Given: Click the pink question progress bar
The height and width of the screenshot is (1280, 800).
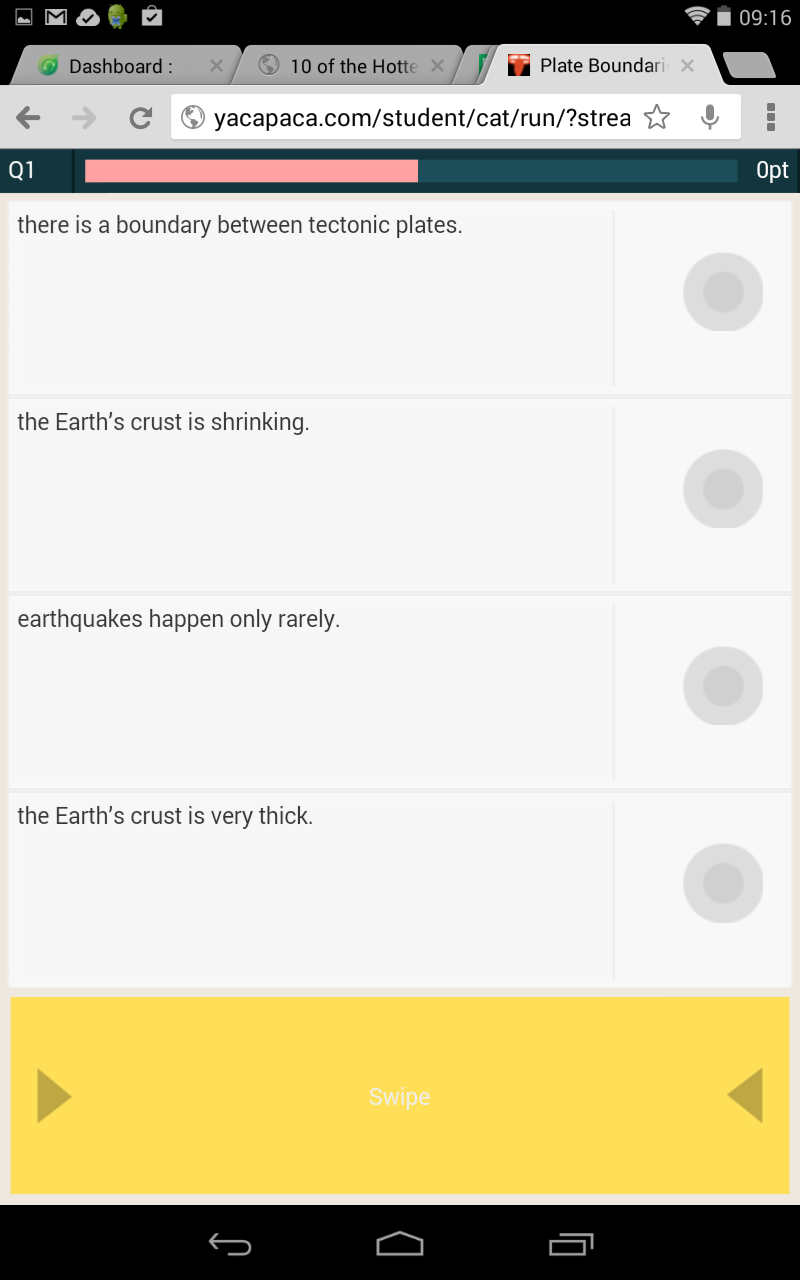Looking at the screenshot, I should 251,171.
